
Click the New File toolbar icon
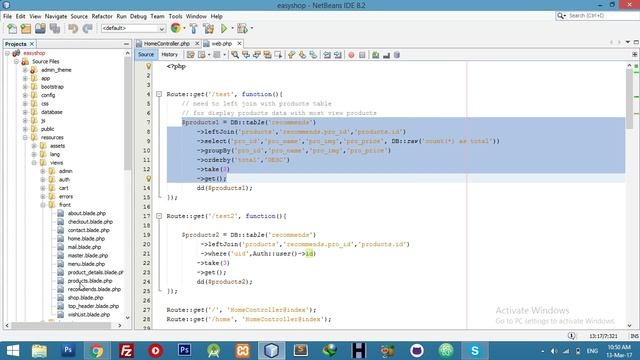pos(12,28)
